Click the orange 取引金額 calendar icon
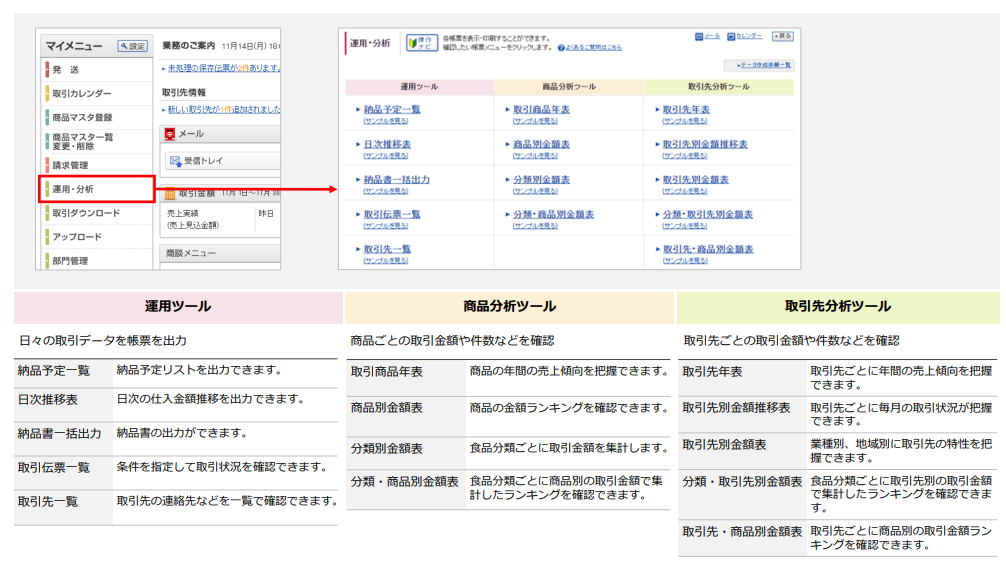Viewport: 1006px width, 562px height. (170, 193)
